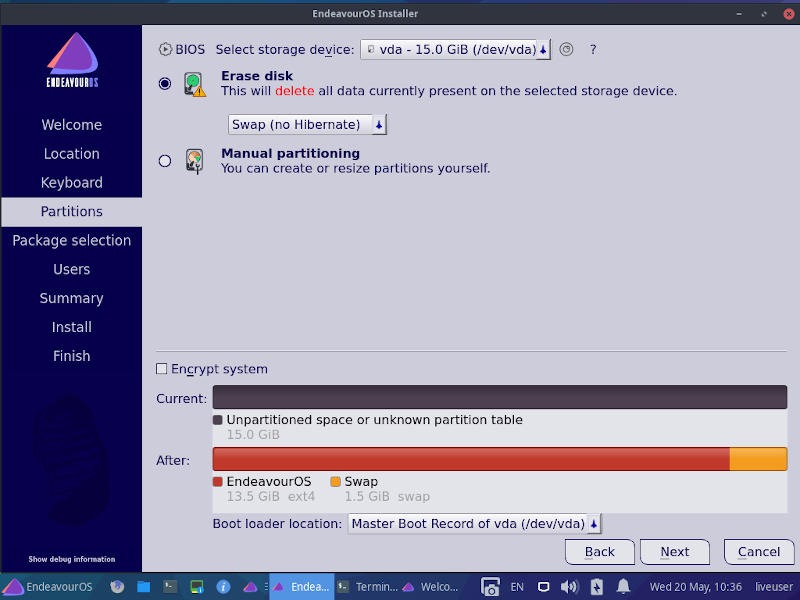
Task: Click the notification bell icon
Action: pyautogui.click(x=622, y=587)
